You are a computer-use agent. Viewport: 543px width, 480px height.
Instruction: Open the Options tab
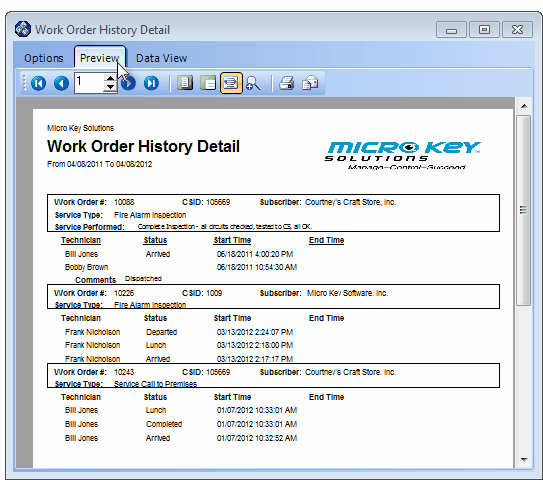[44, 58]
